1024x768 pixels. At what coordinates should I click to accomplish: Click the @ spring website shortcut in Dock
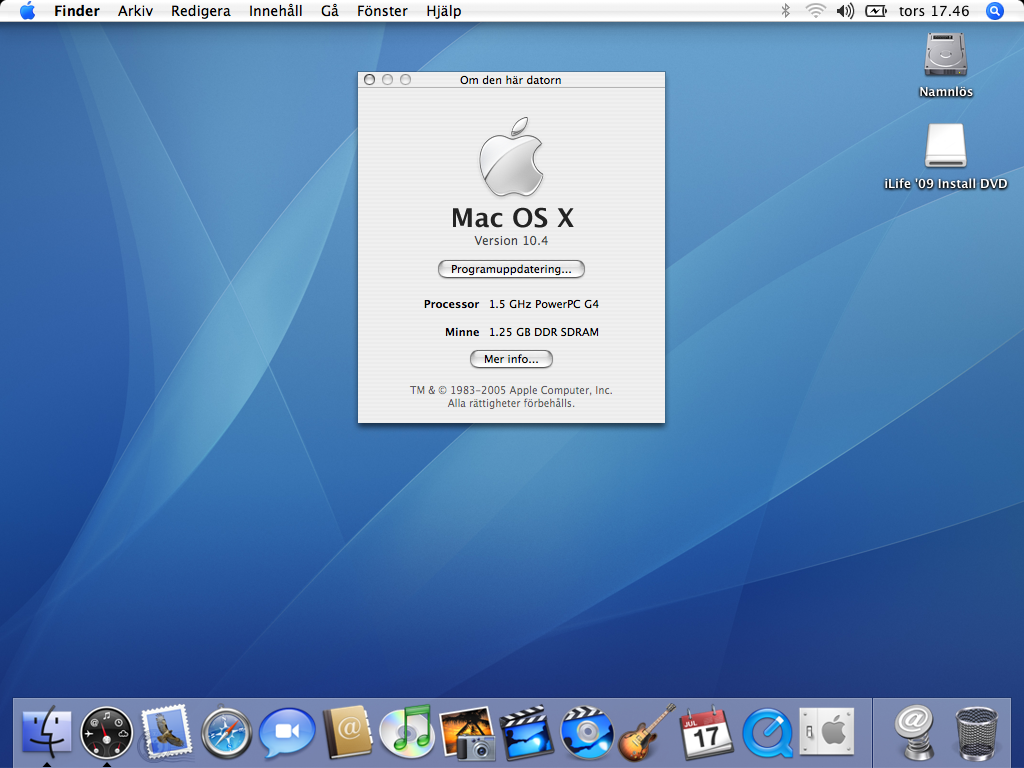914,733
